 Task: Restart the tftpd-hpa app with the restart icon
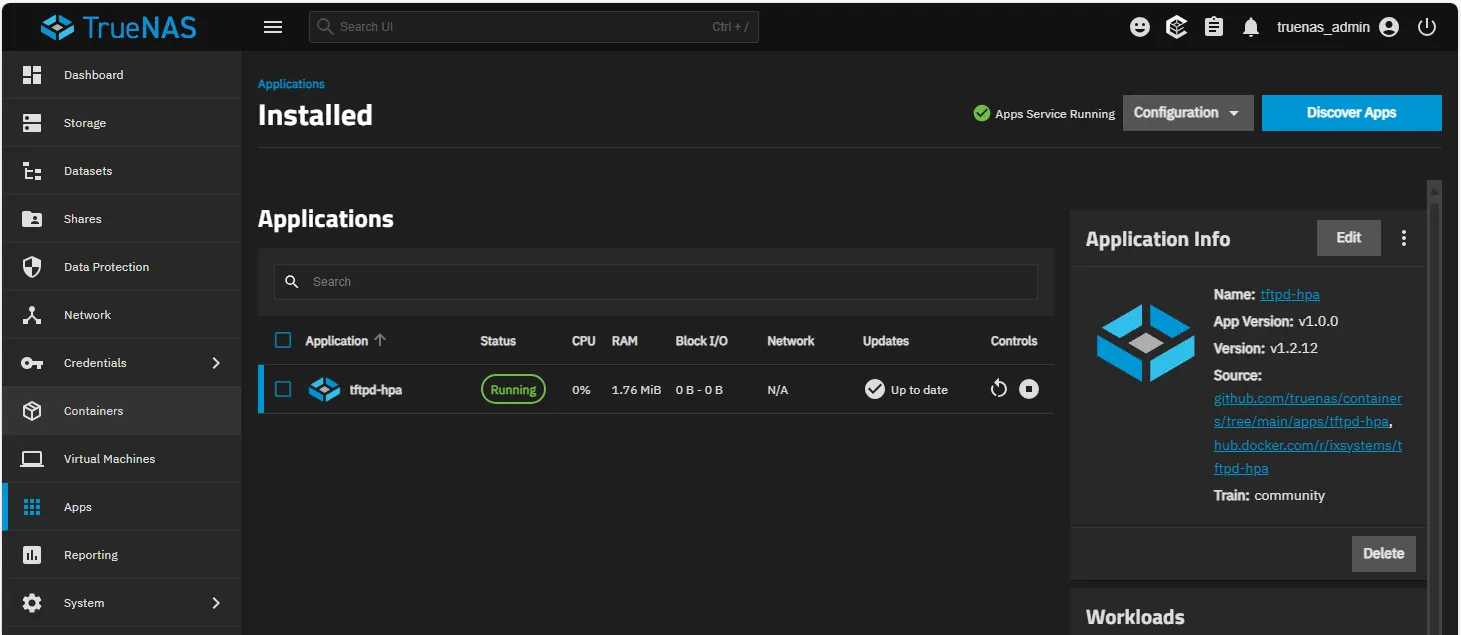pos(998,389)
